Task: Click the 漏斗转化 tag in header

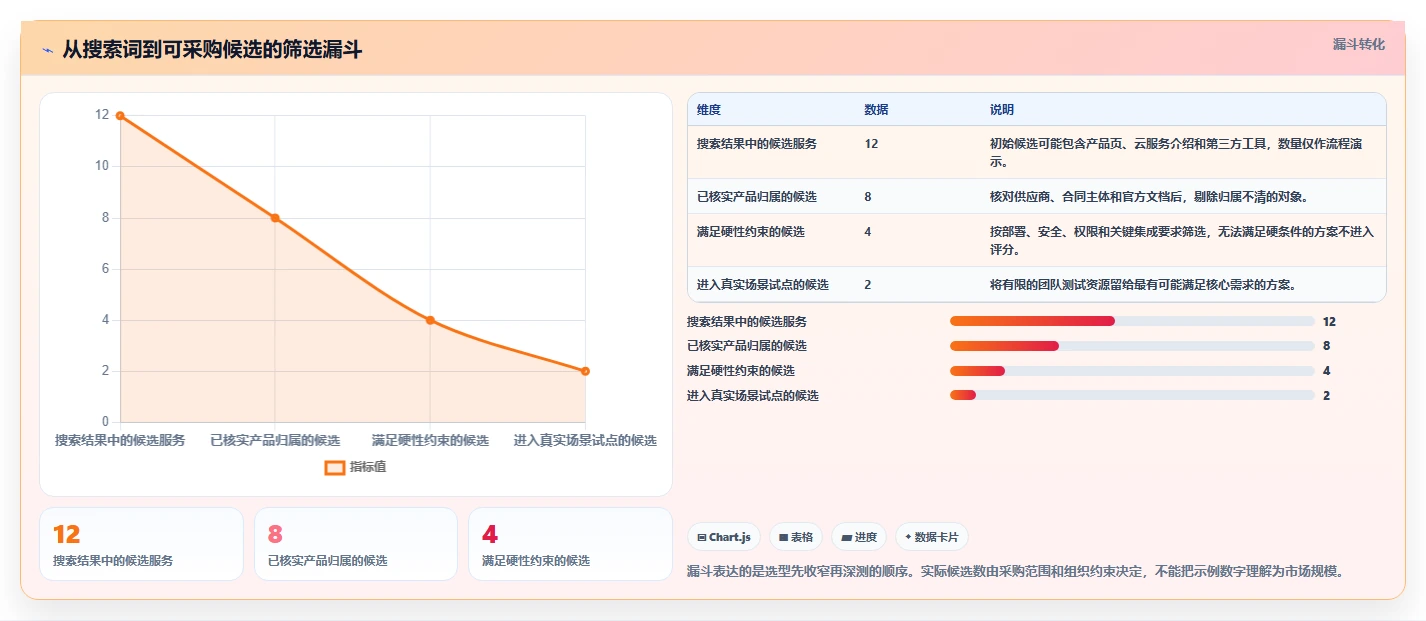Action: point(1359,44)
